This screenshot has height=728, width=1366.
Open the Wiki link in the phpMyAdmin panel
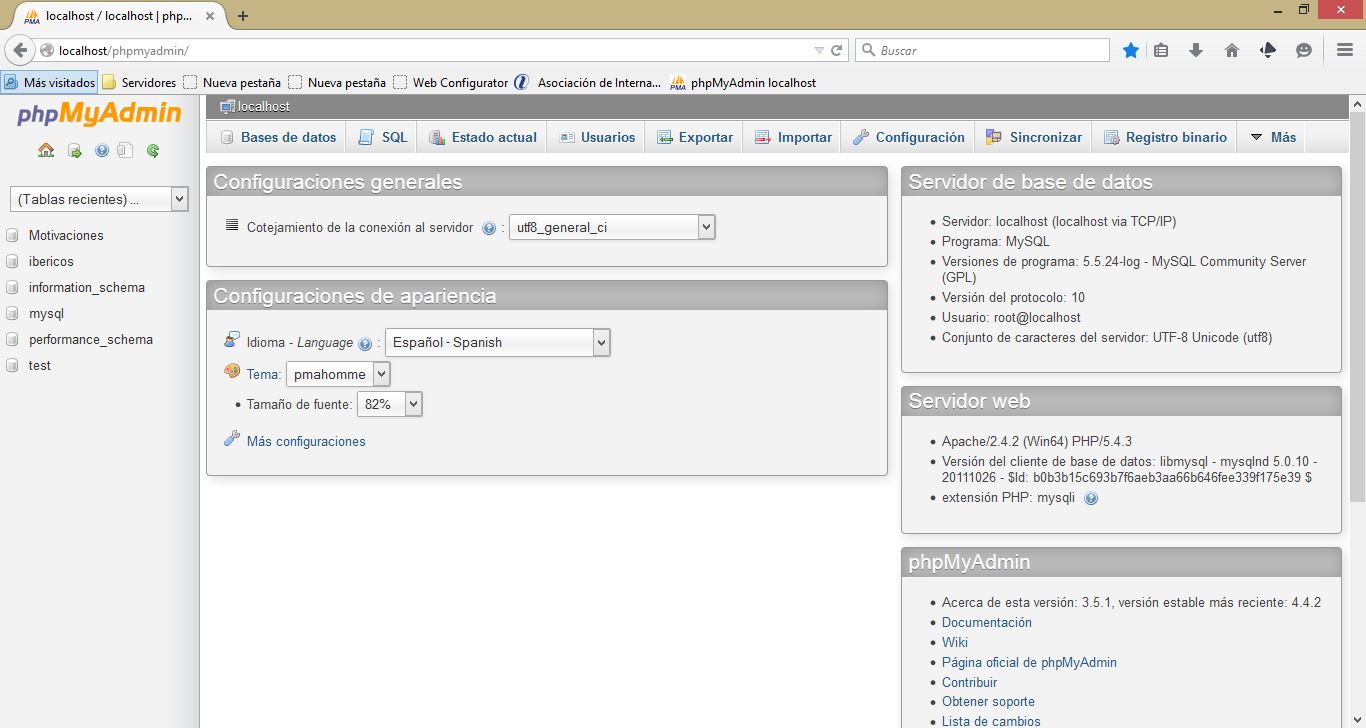(x=954, y=642)
